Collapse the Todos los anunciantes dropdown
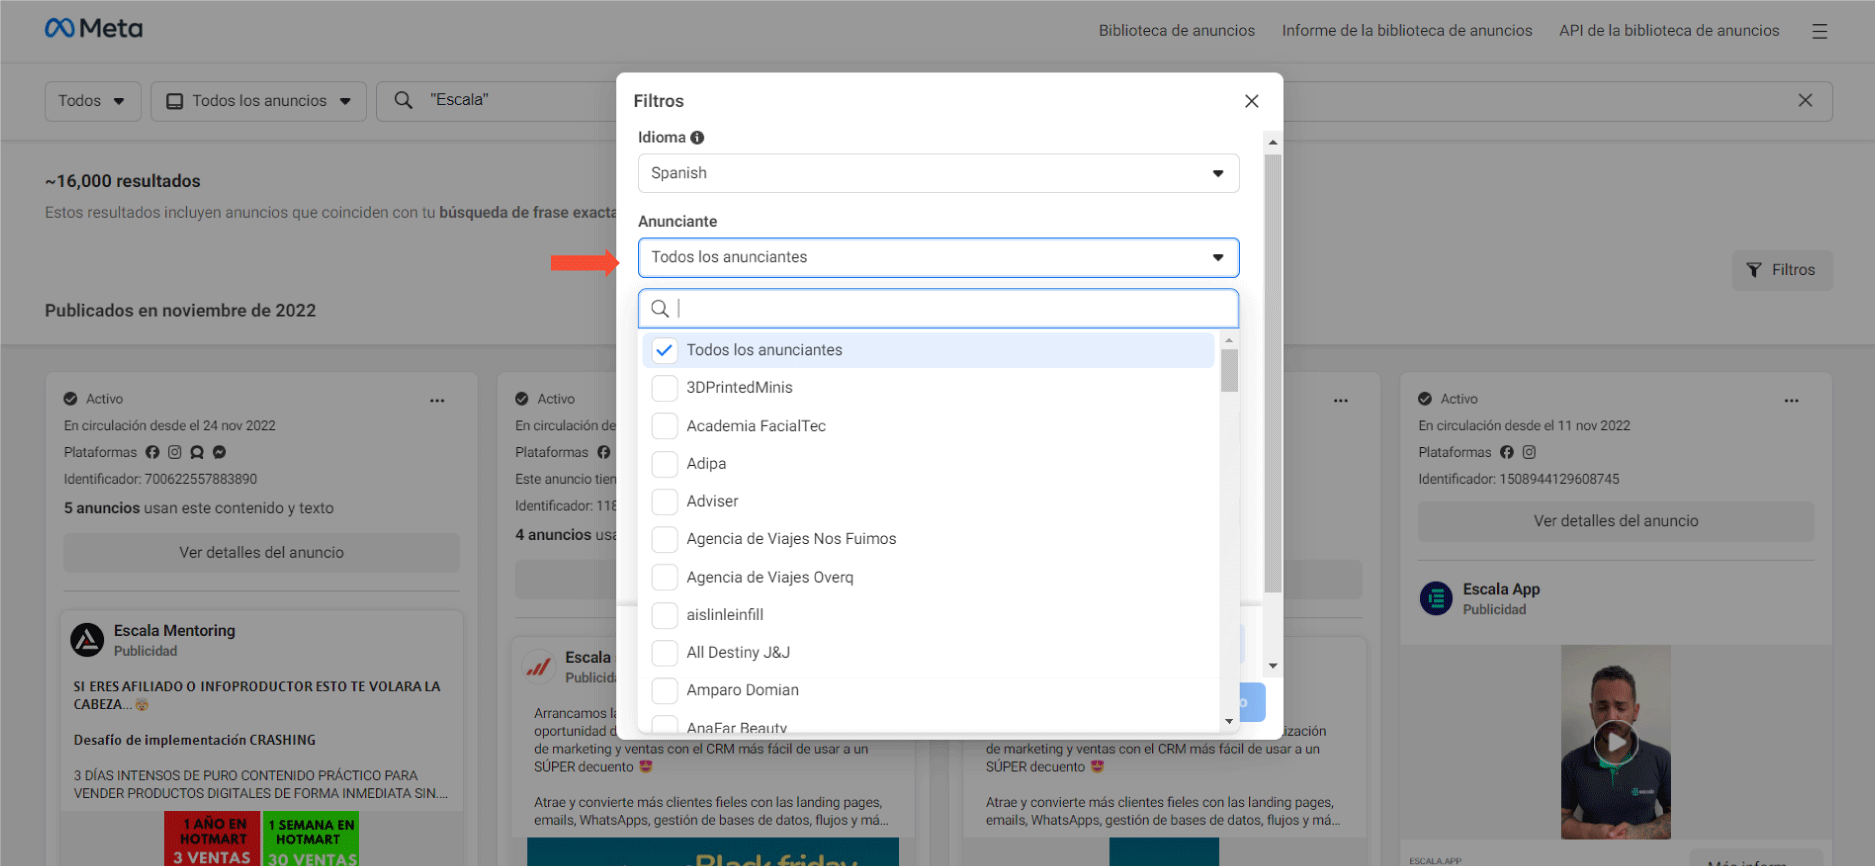The height and width of the screenshot is (866, 1875). (938, 257)
